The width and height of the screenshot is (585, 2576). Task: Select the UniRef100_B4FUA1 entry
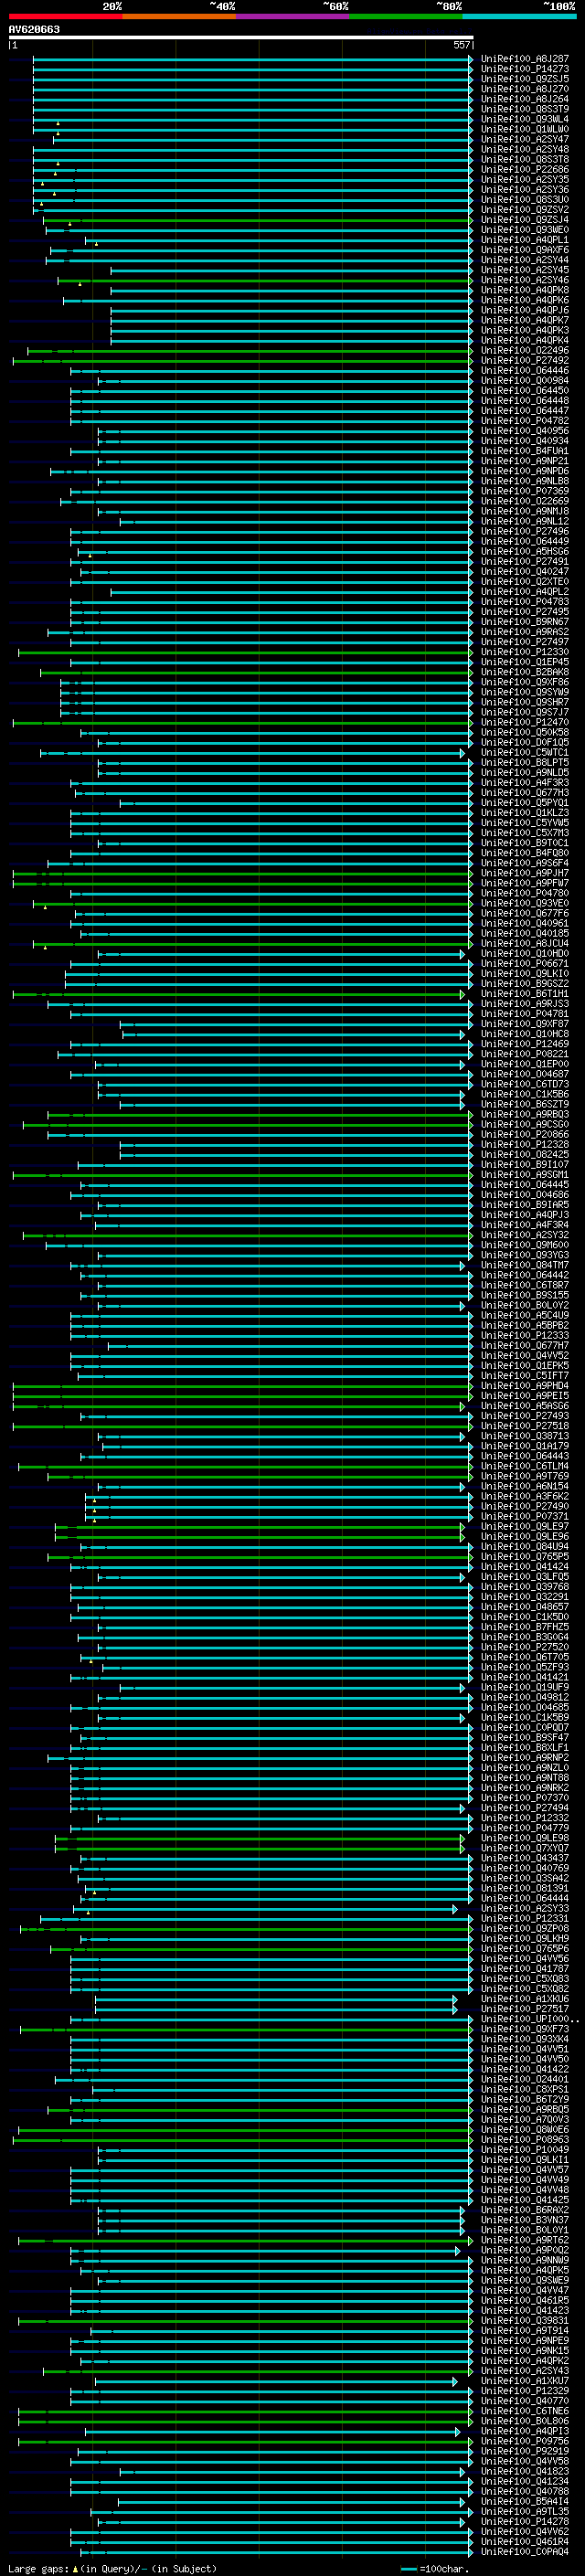[524, 451]
